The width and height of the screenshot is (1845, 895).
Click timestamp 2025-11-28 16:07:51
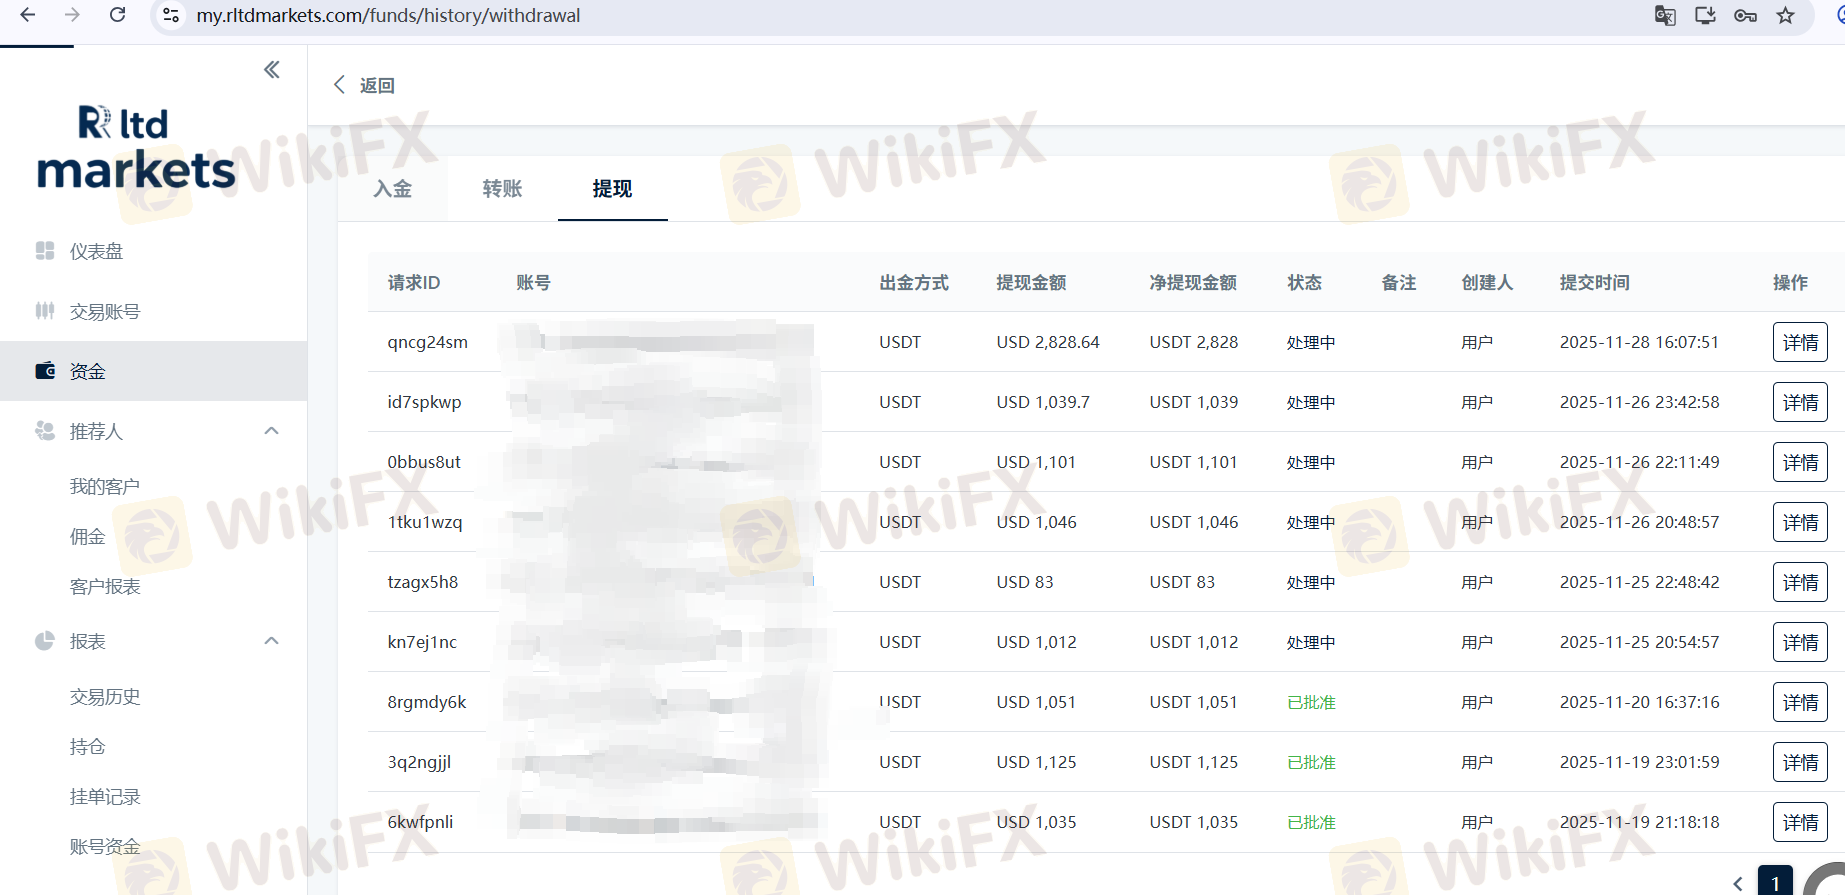tap(1640, 342)
